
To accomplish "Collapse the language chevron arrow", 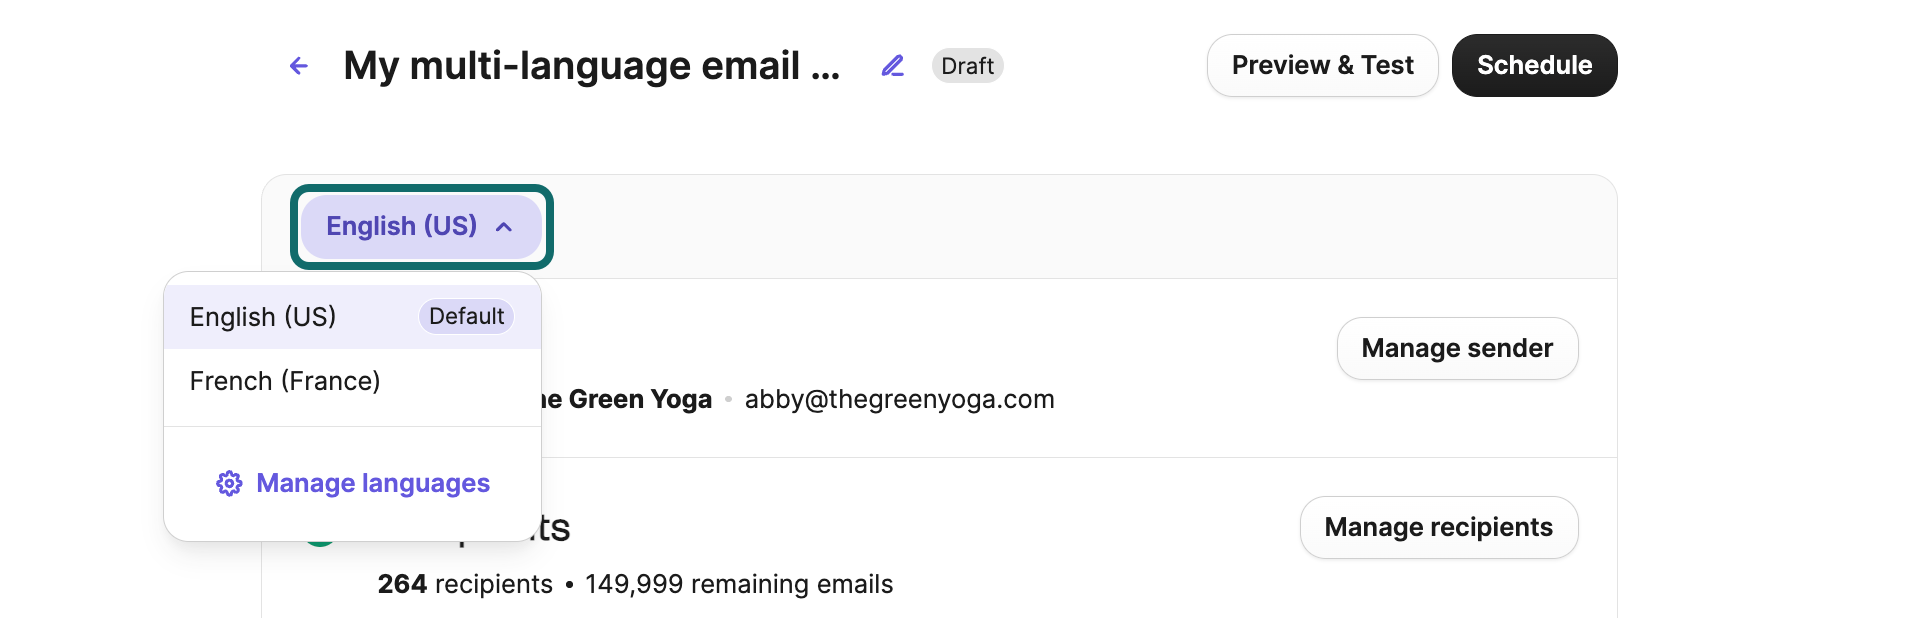I will [x=504, y=227].
